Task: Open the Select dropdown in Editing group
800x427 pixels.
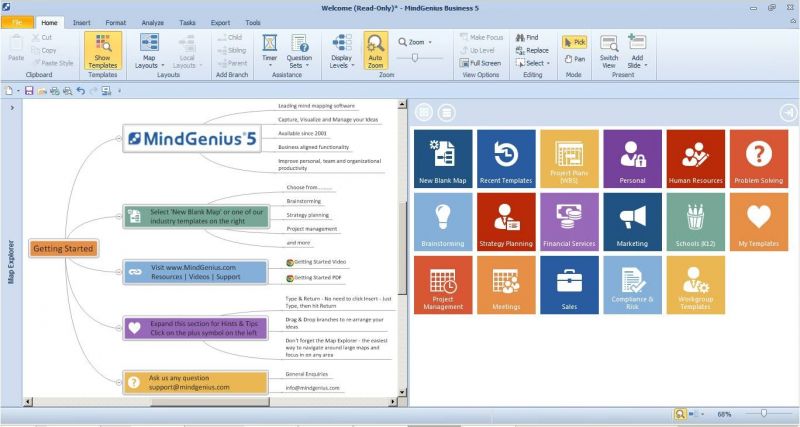Action: 533,63
